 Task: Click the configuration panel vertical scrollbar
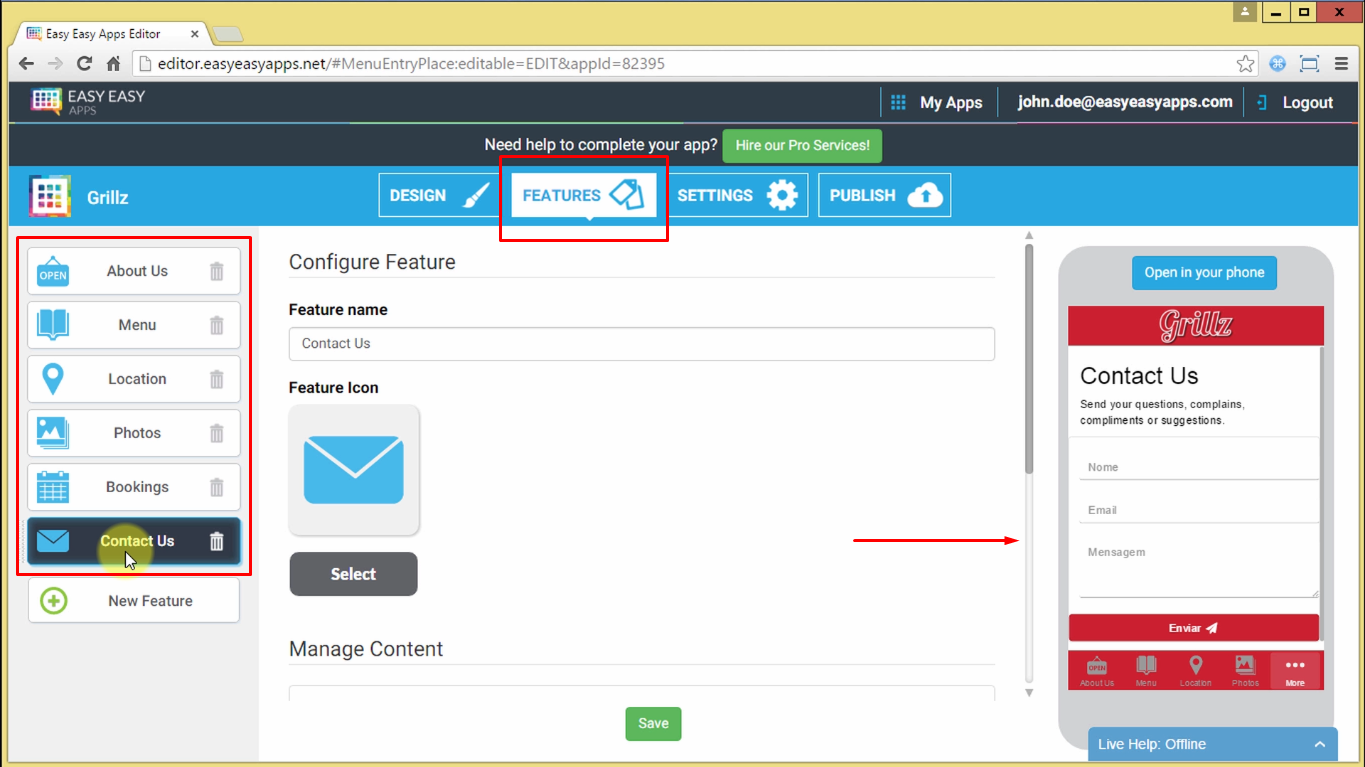1029,360
